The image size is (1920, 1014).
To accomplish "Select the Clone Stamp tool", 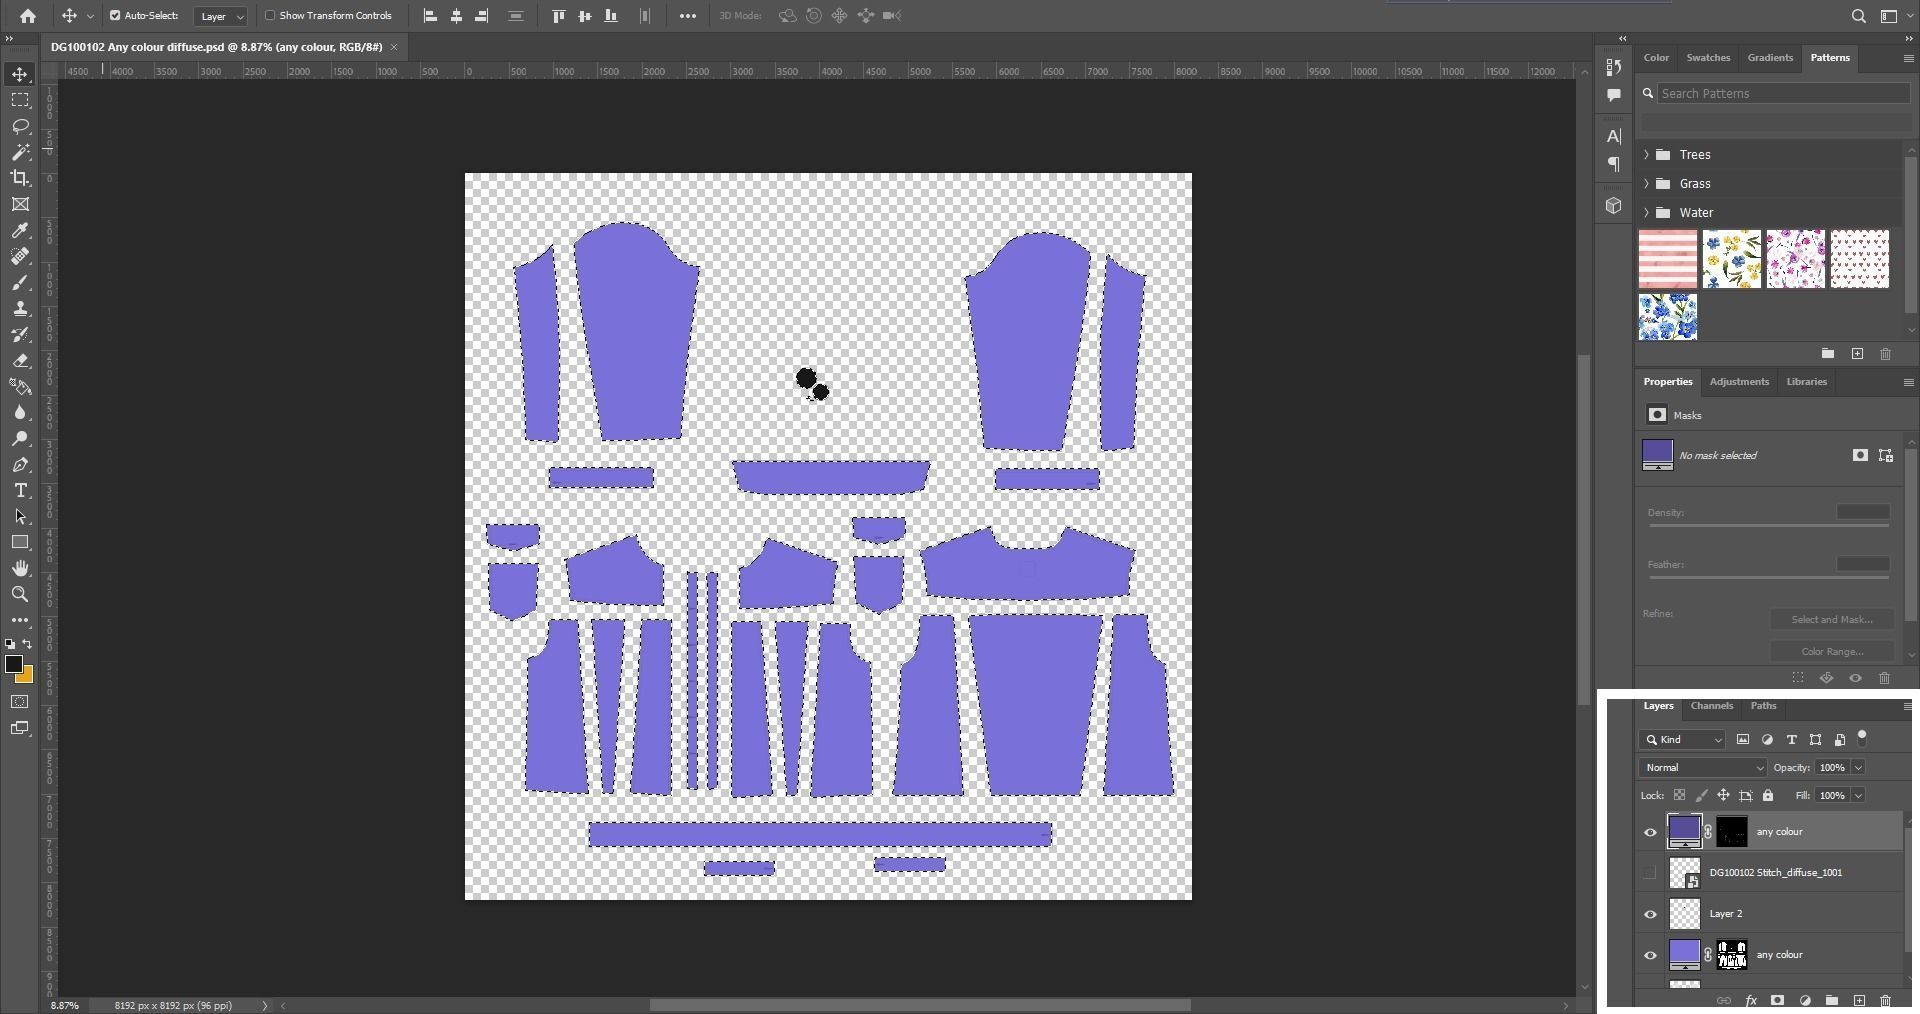I will (20, 308).
